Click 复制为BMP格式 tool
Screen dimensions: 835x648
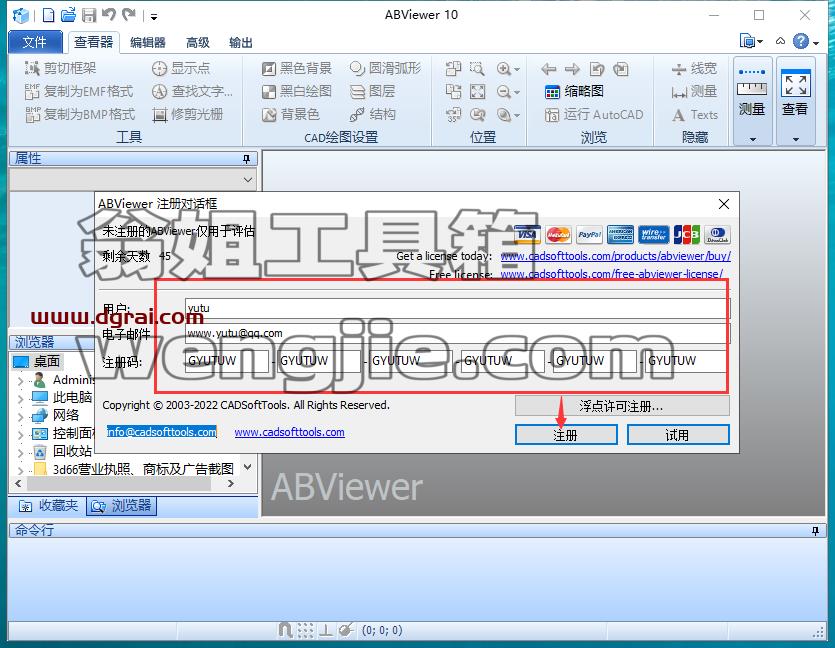(80, 114)
